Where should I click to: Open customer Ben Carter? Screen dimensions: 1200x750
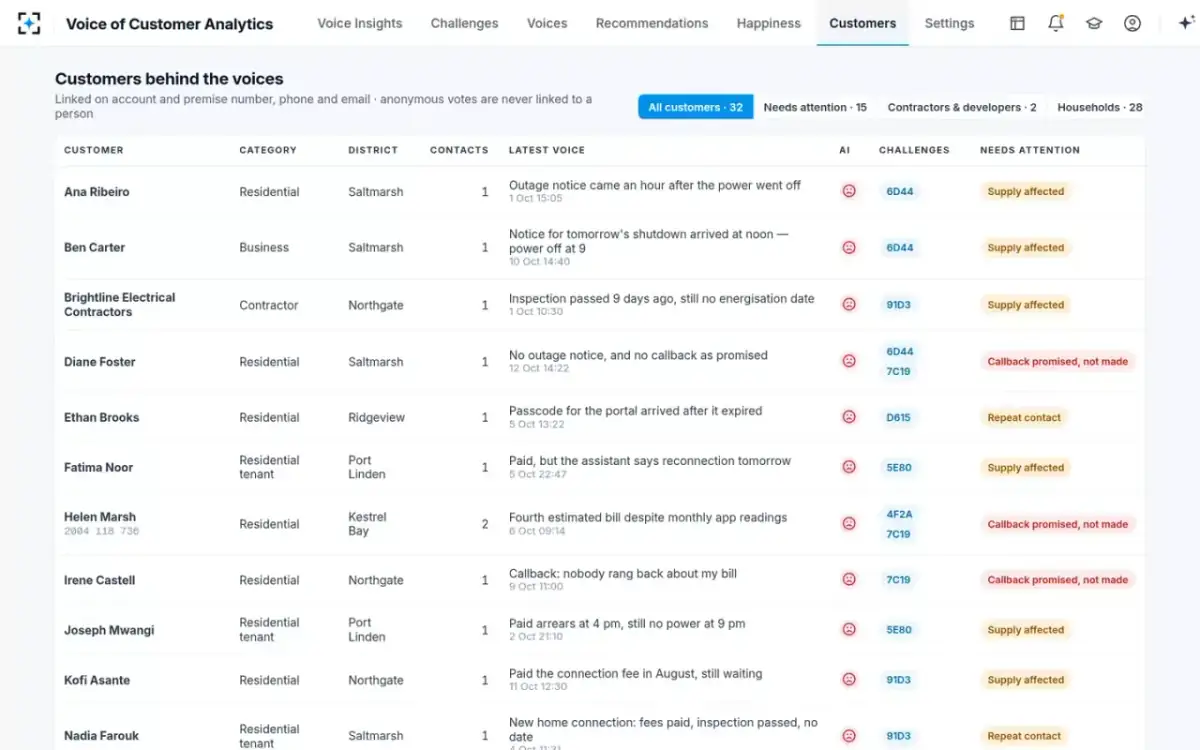pyautogui.click(x=94, y=248)
